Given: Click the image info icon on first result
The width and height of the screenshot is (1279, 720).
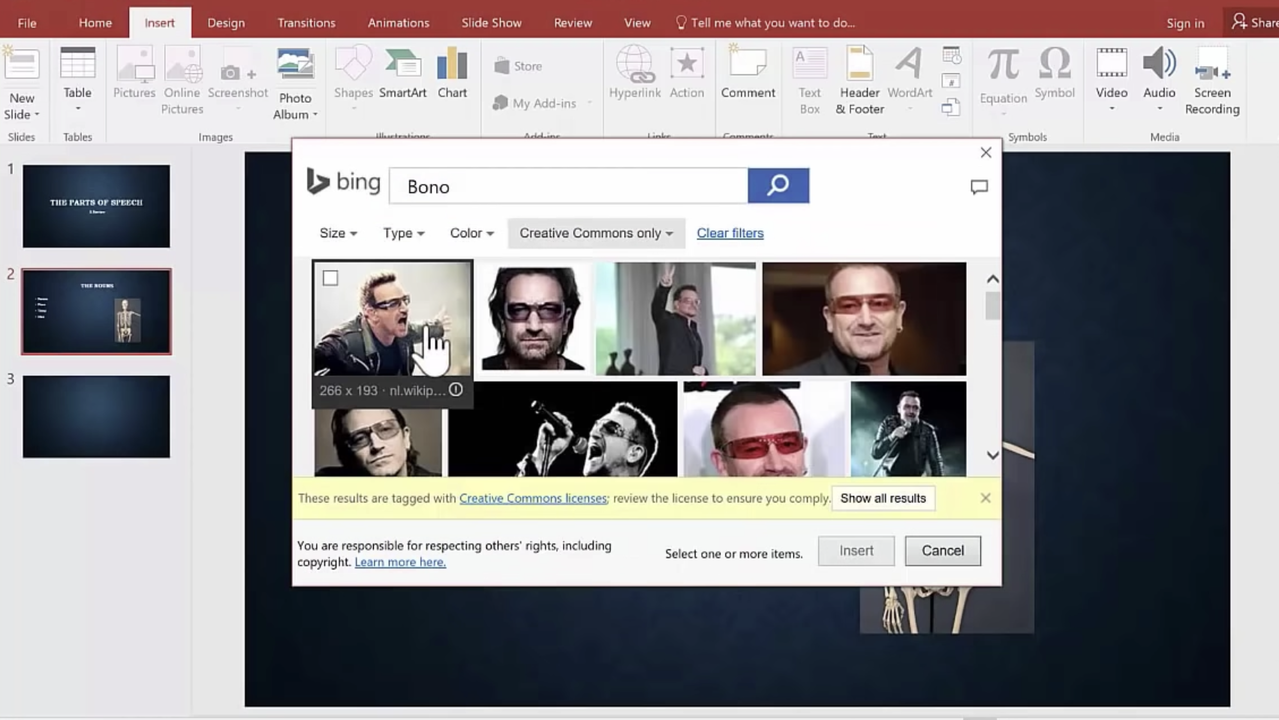Looking at the screenshot, I should pos(456,390).
